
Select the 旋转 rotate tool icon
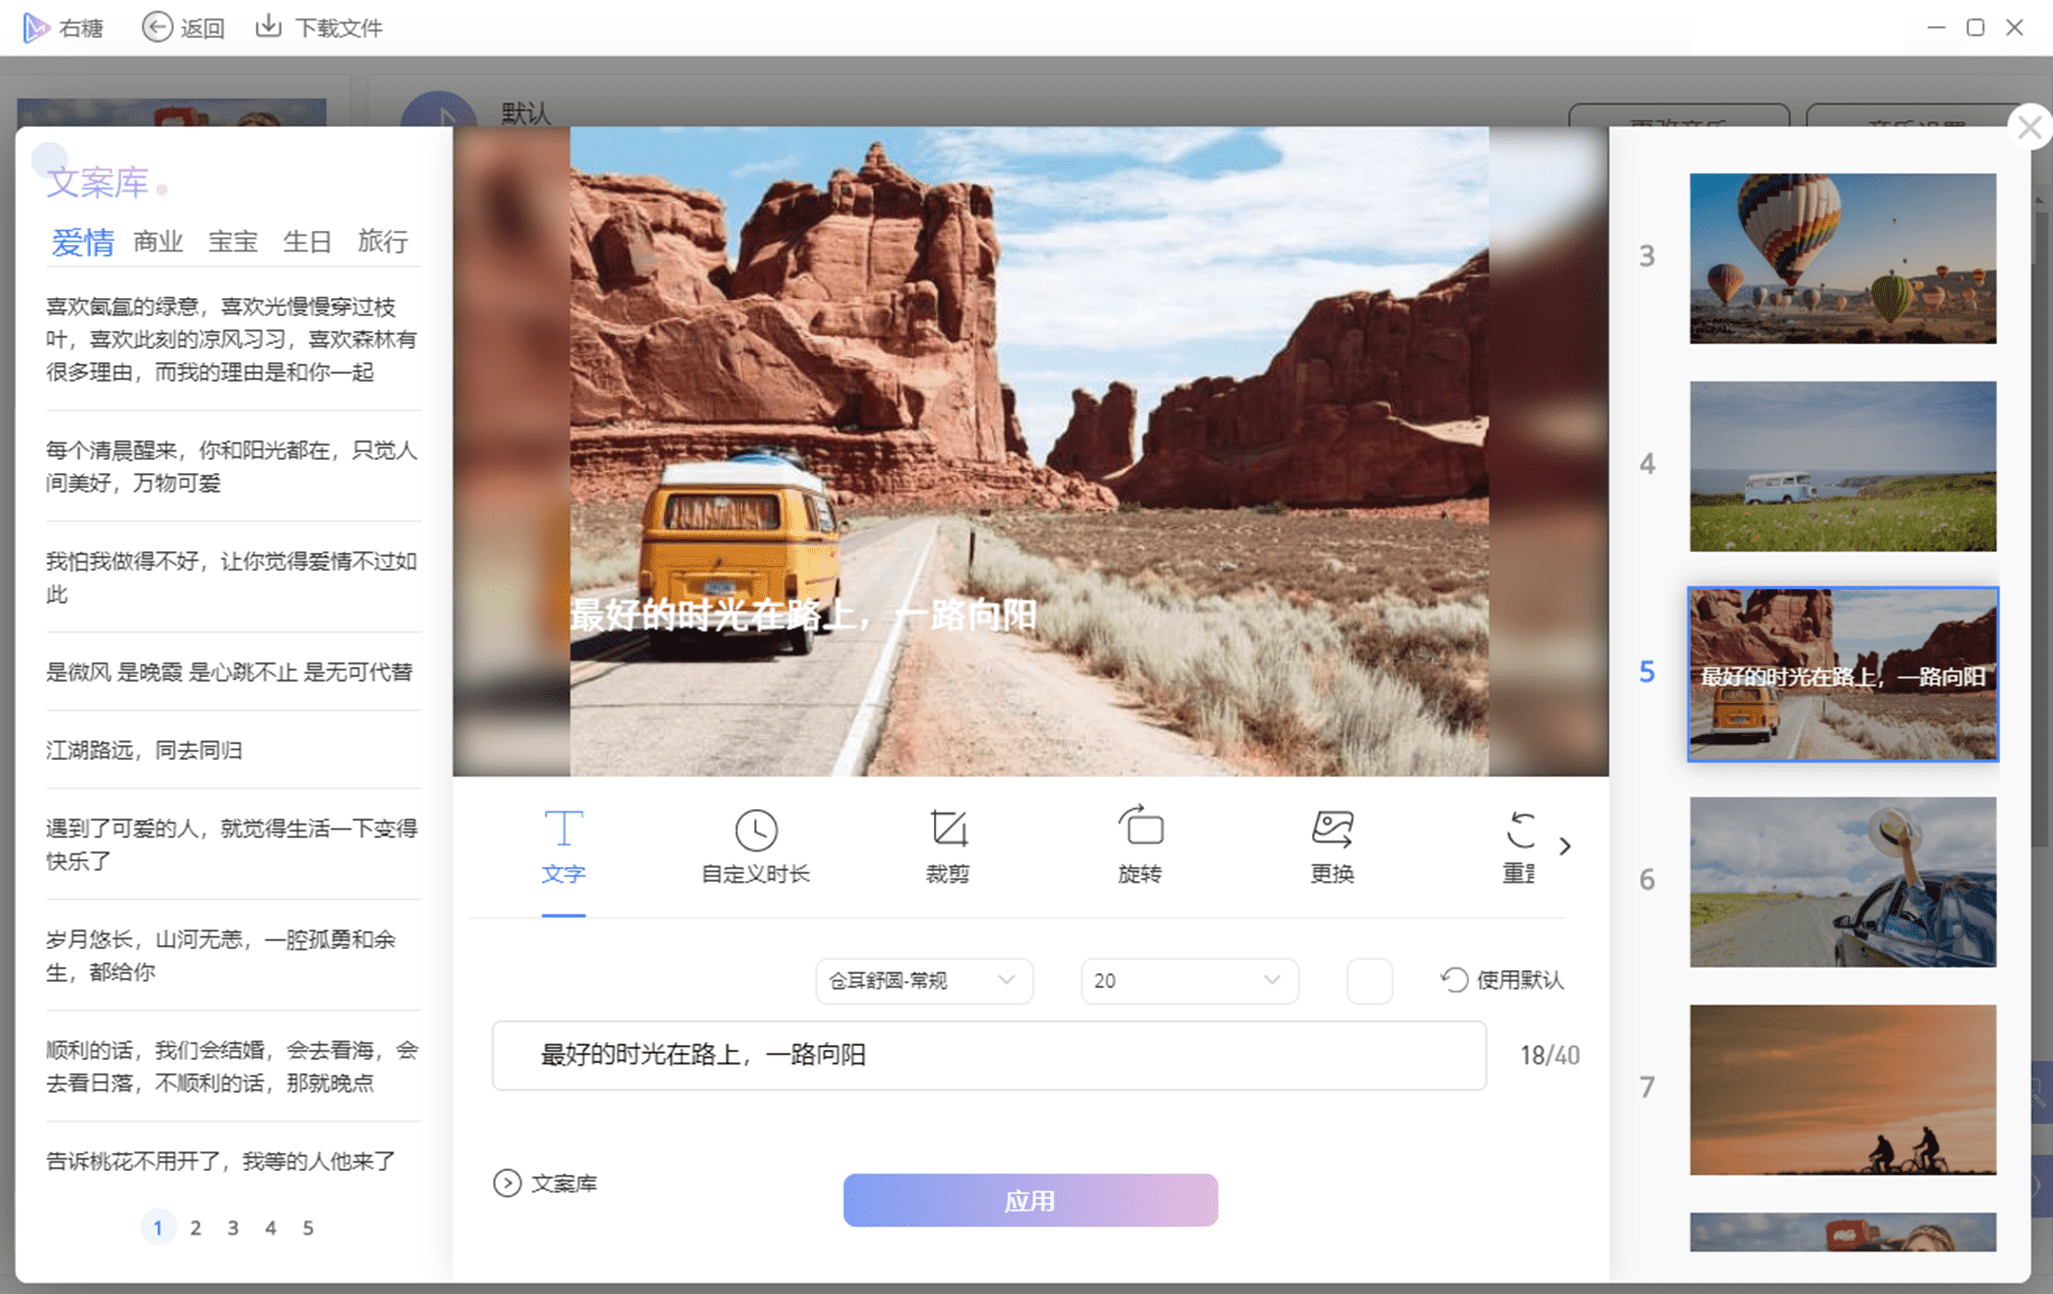(x=1140, y=826)
